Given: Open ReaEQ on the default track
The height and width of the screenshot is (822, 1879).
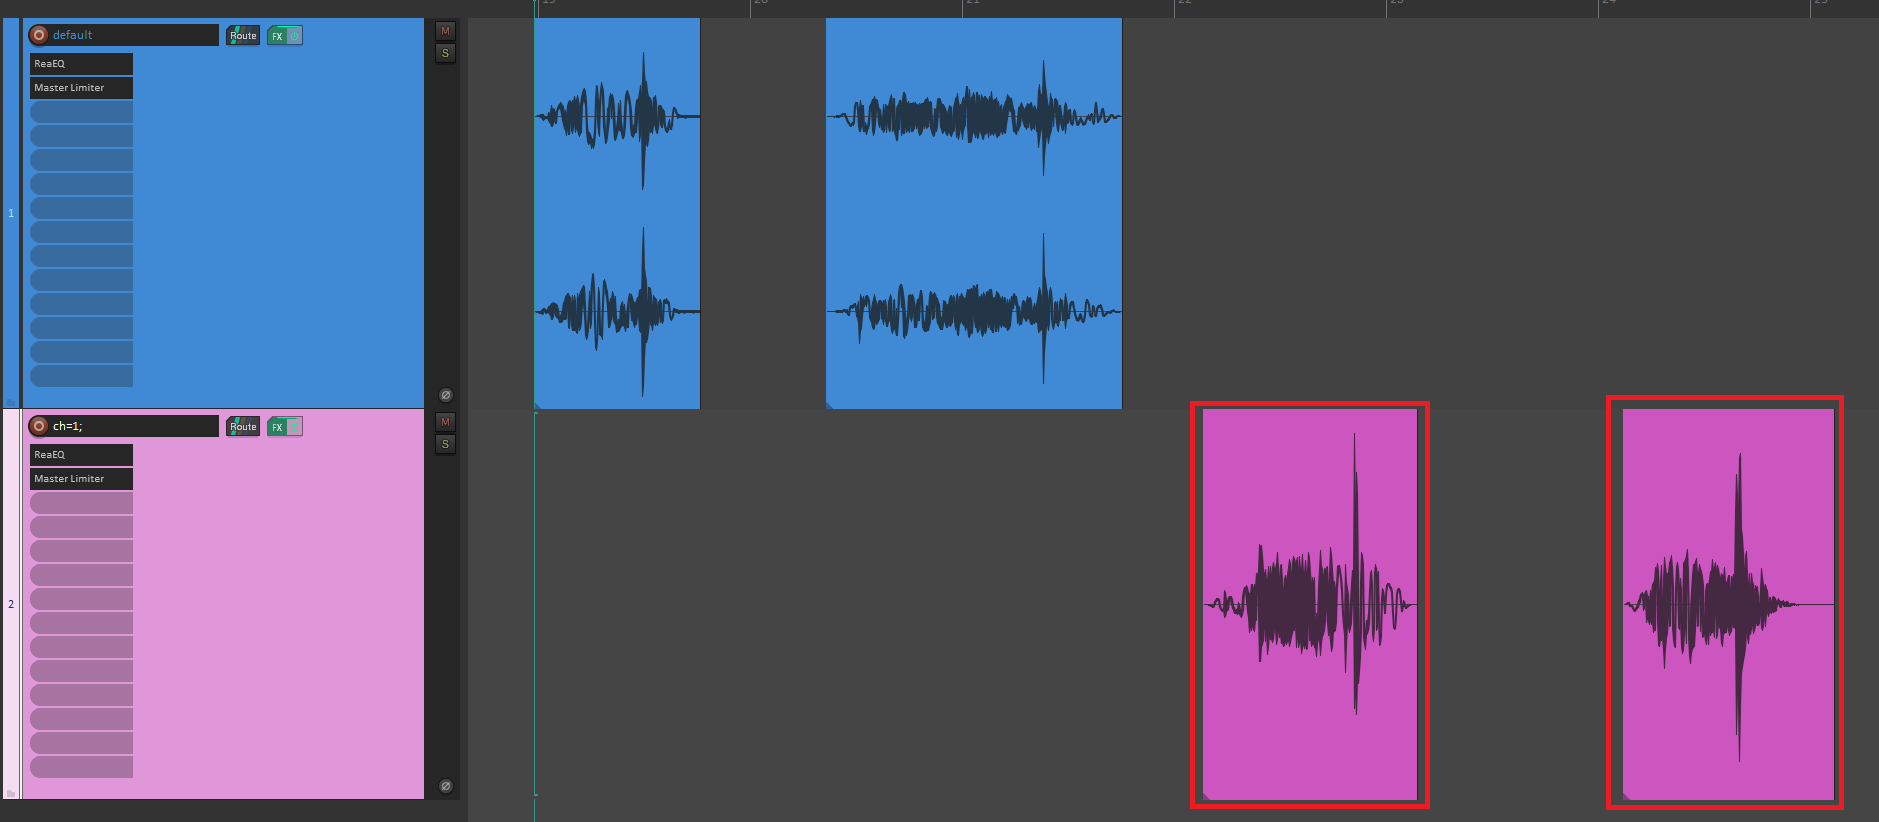Looking at the screenshot, I should (81, 64).
